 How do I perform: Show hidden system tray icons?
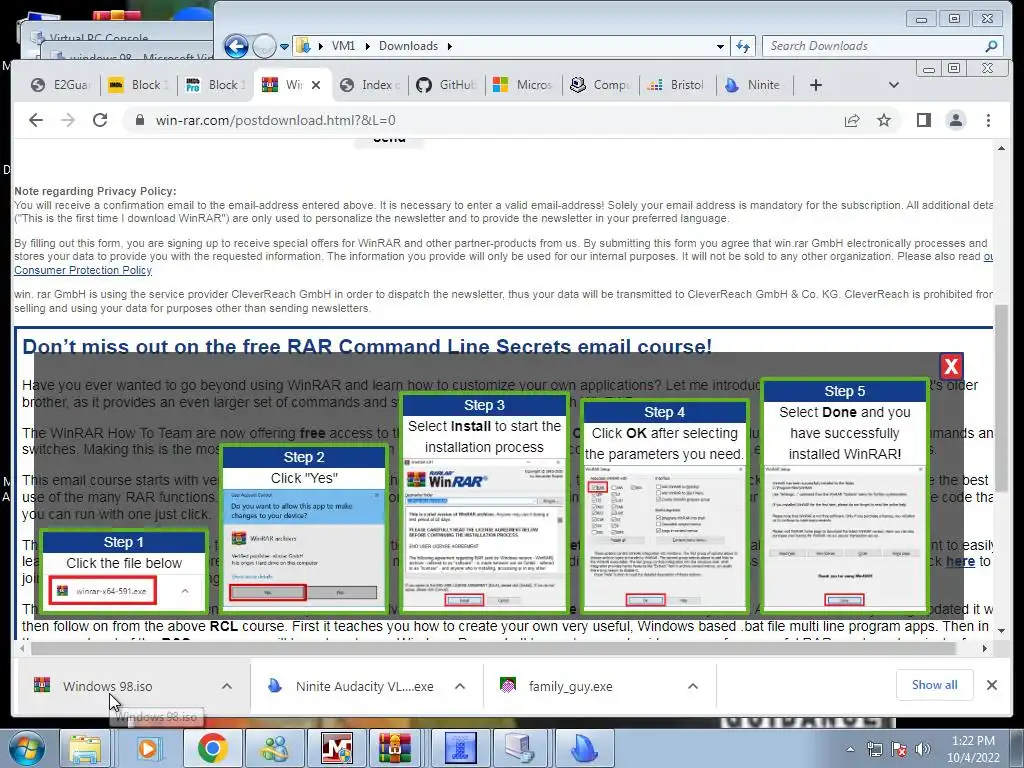tap(850, 749)
